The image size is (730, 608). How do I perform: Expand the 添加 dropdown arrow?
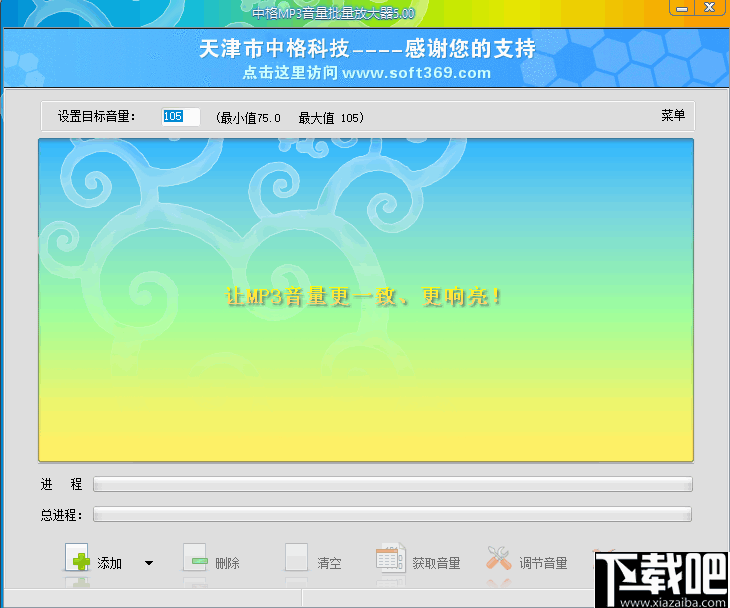click(149, 563)
